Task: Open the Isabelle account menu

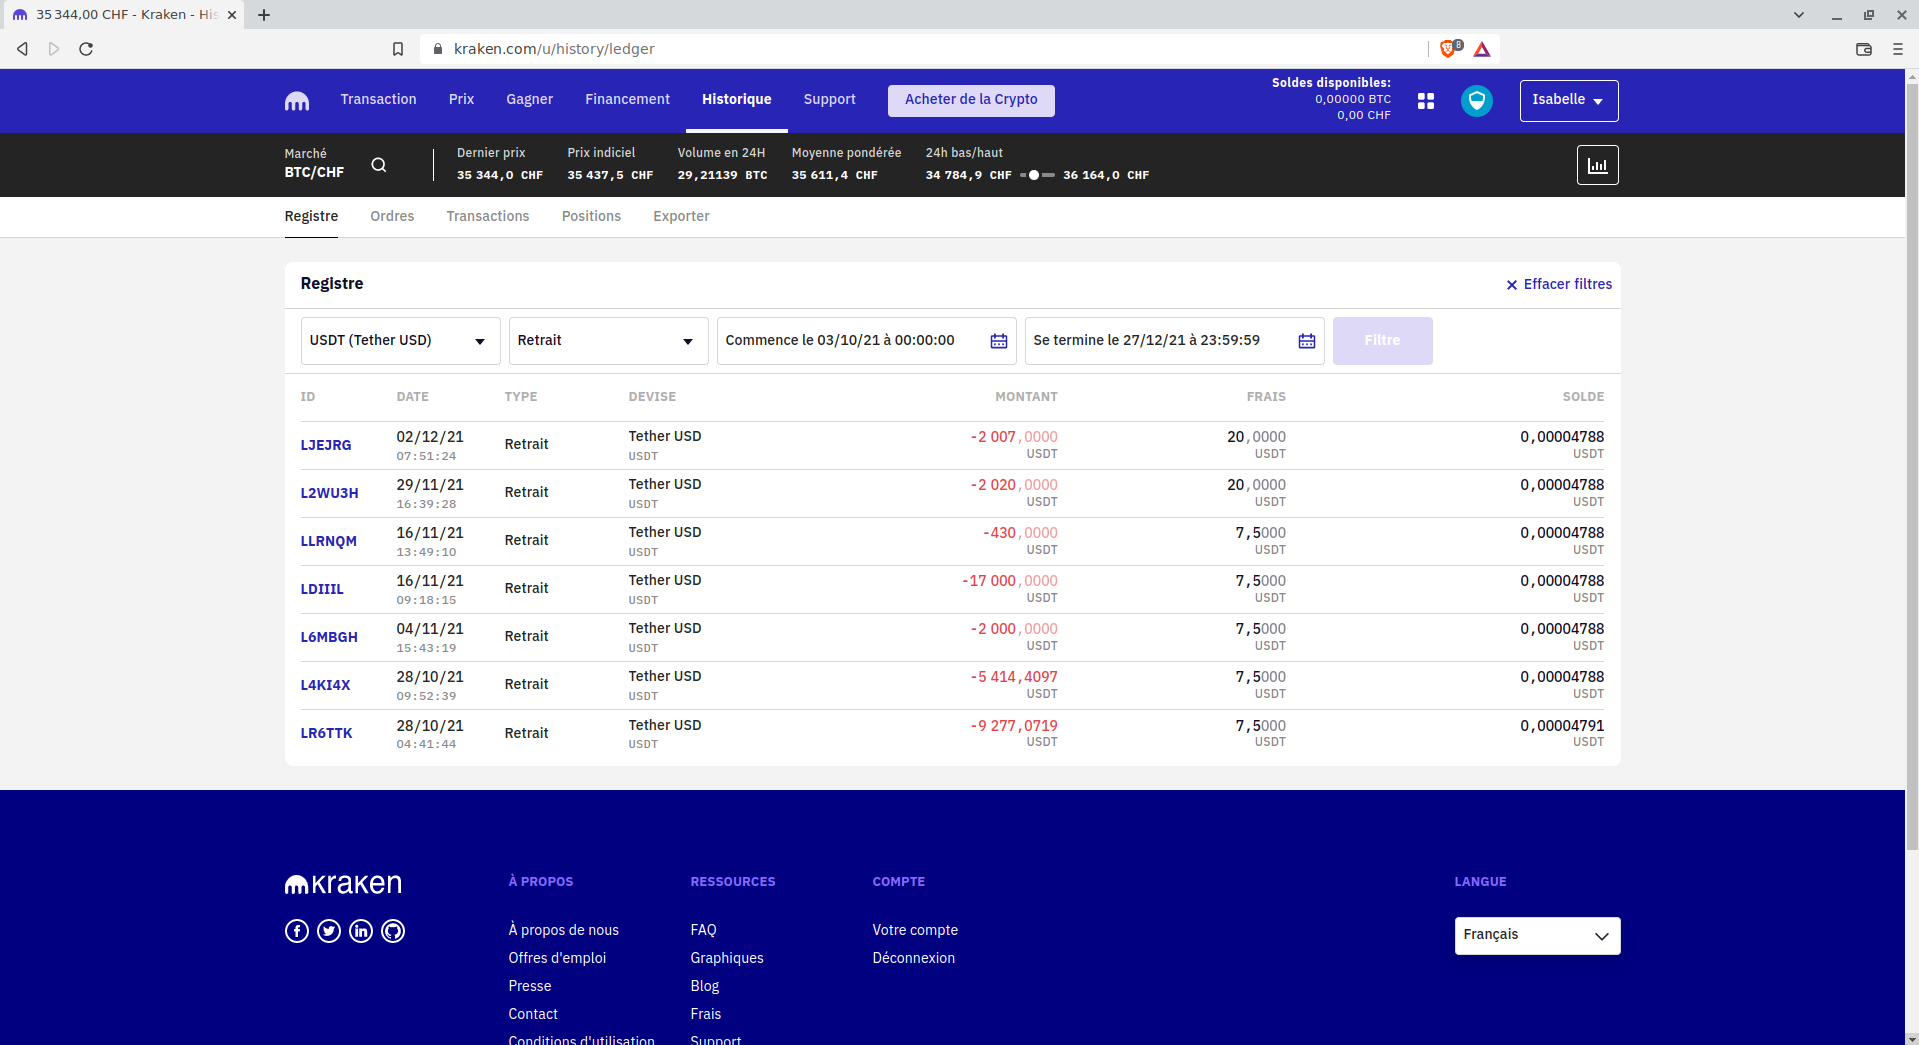Action: pos(1568,100)
